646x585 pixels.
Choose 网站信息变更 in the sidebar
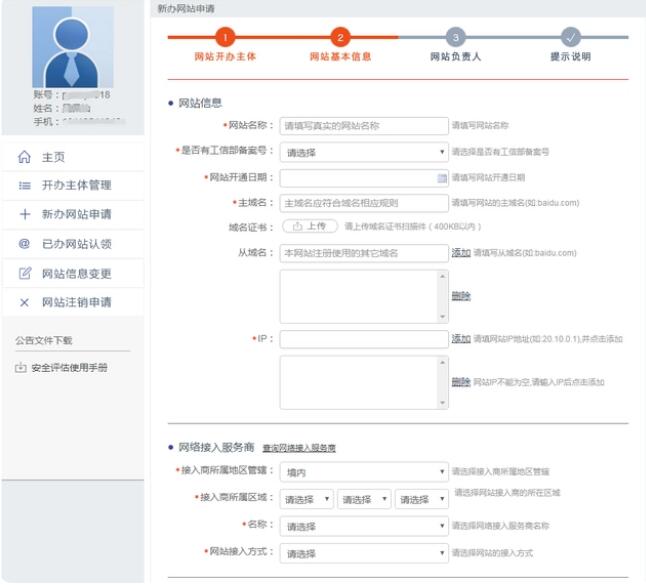[x=73, y=273]
